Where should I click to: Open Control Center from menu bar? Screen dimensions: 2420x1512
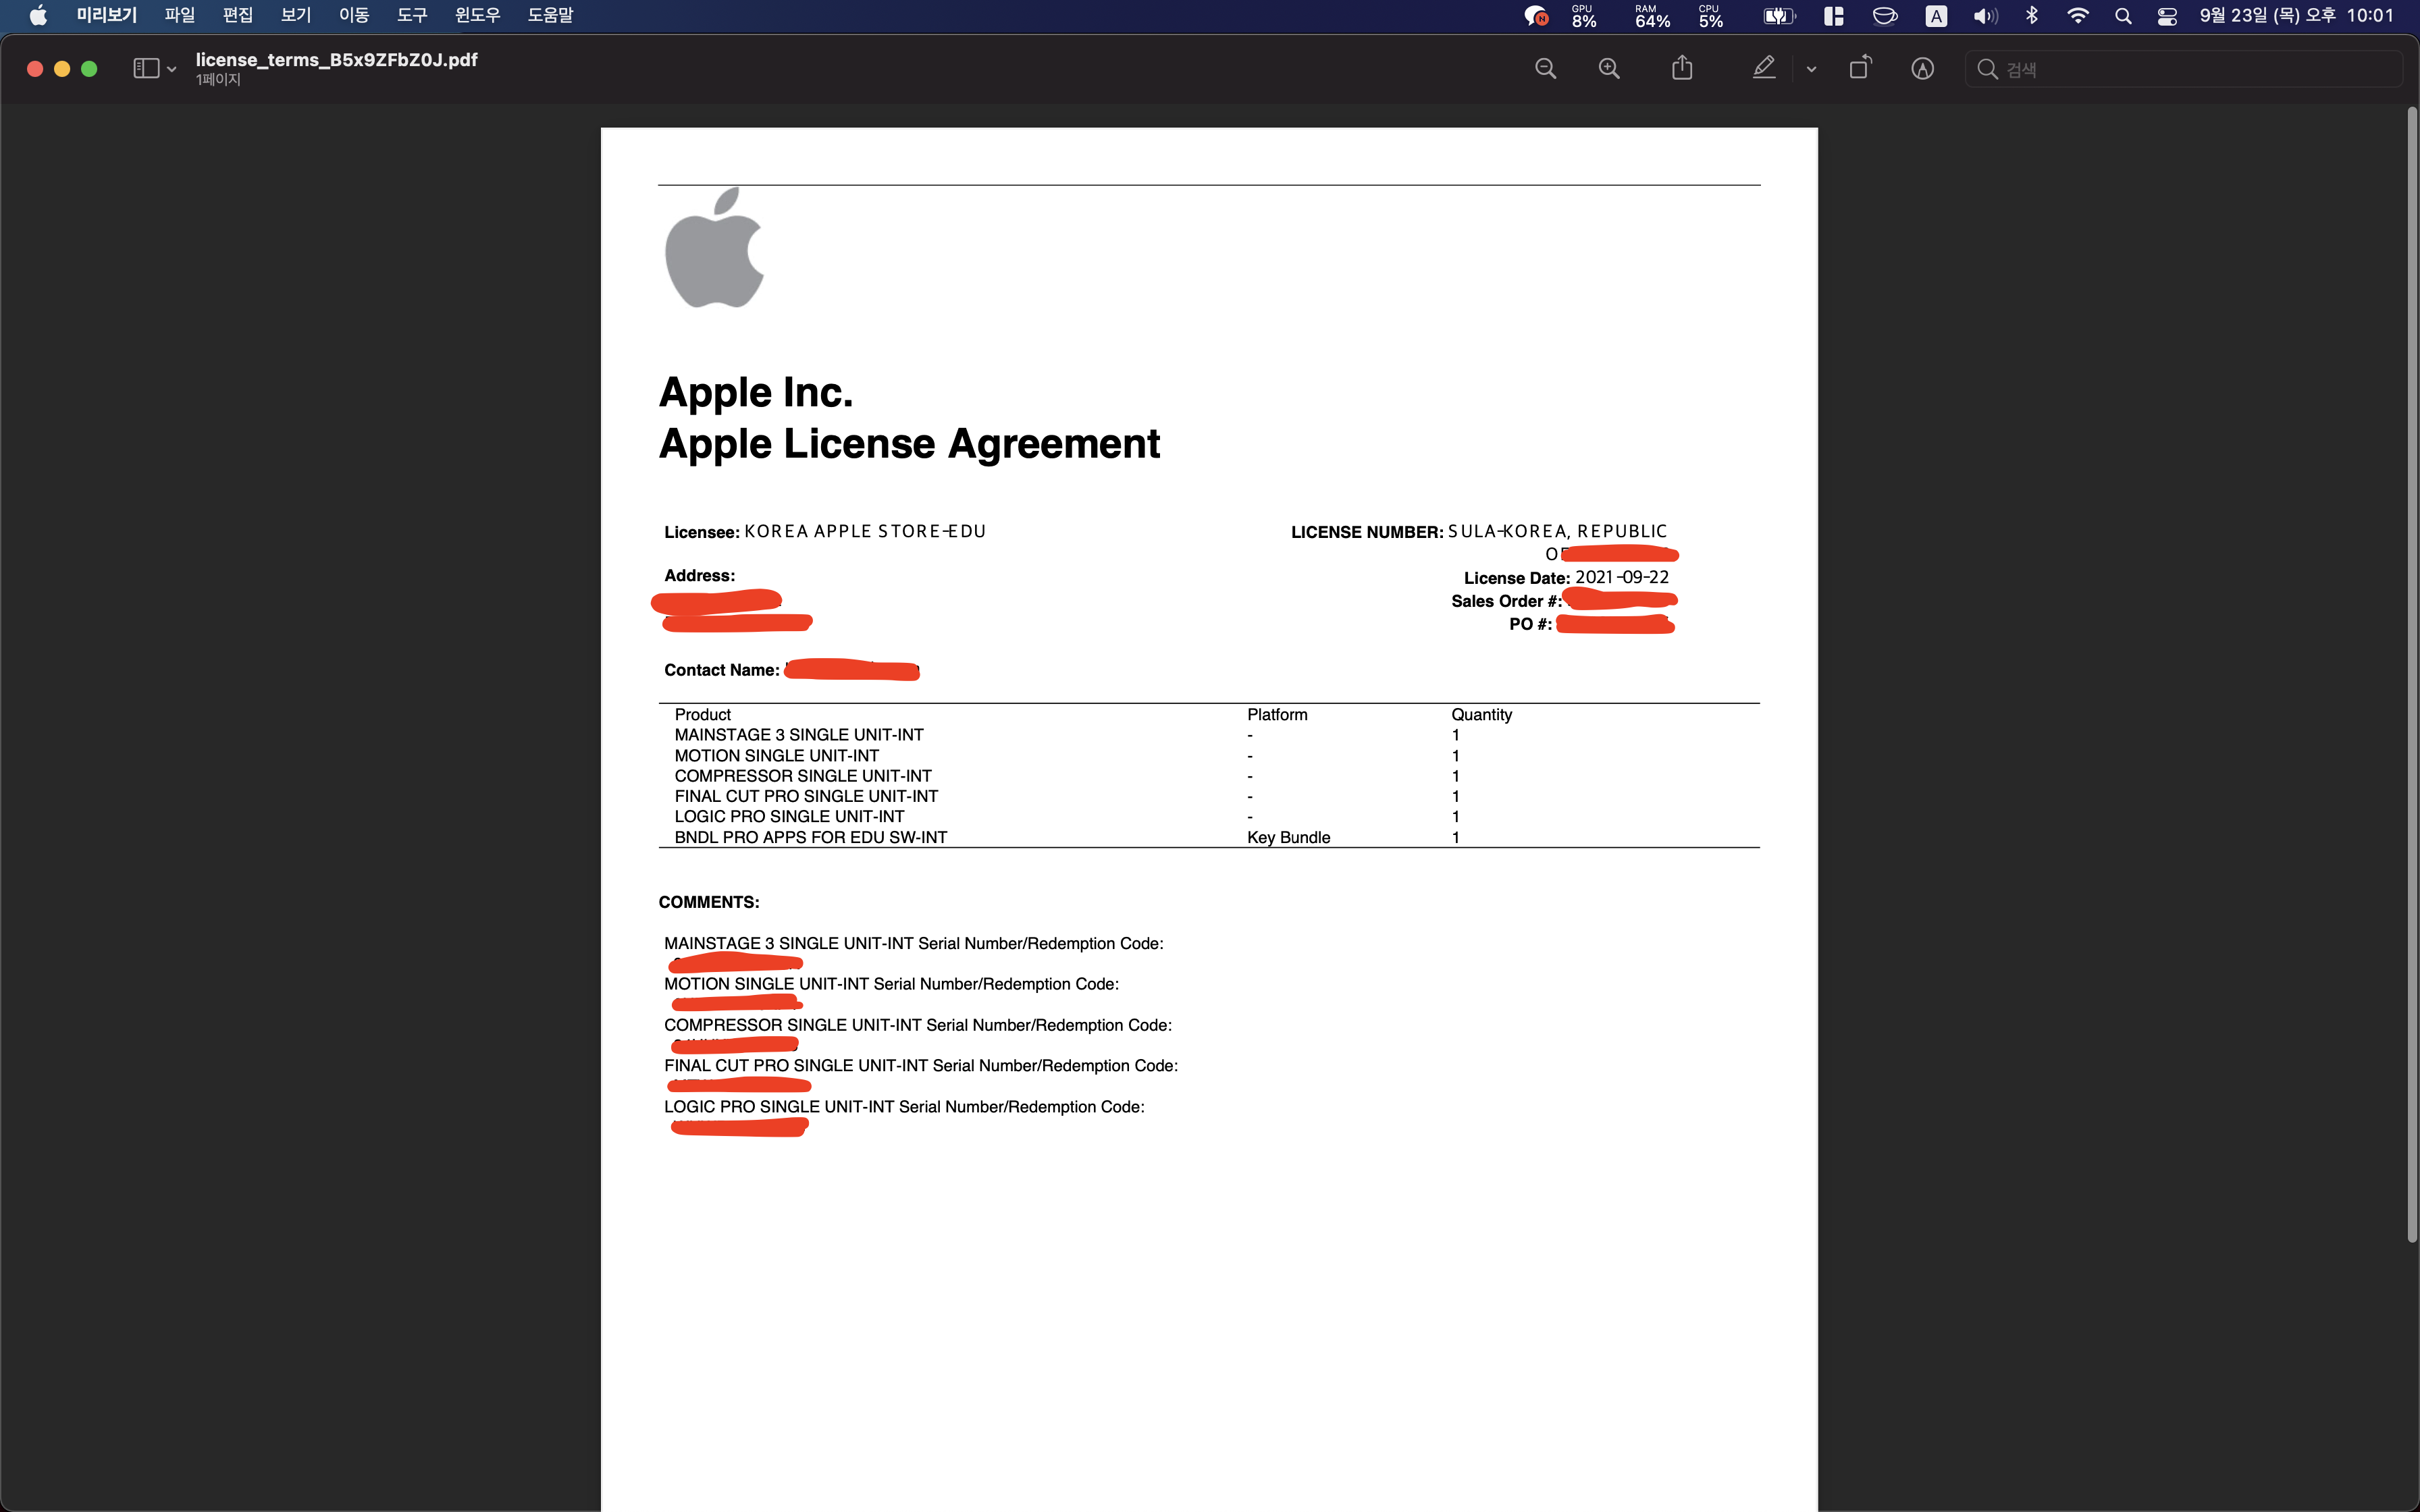tap(2167, 16)
